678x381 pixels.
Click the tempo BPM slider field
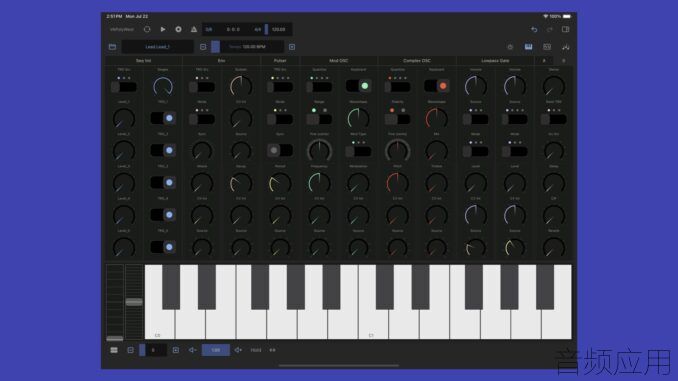pos(247,47)
